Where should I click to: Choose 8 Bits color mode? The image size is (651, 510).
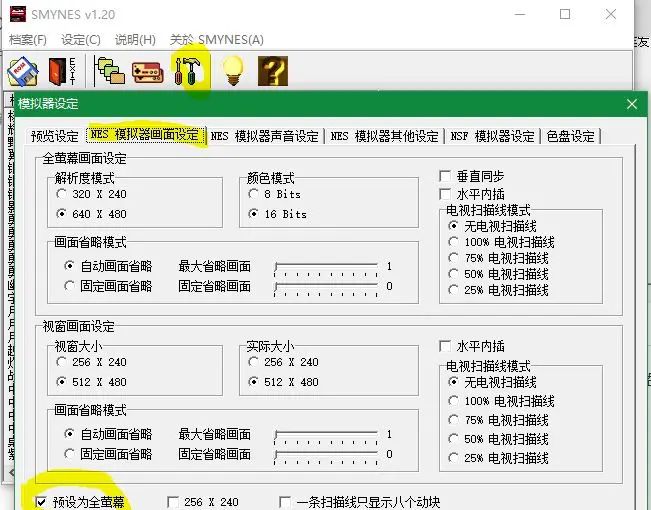click(x=274, y=194)
